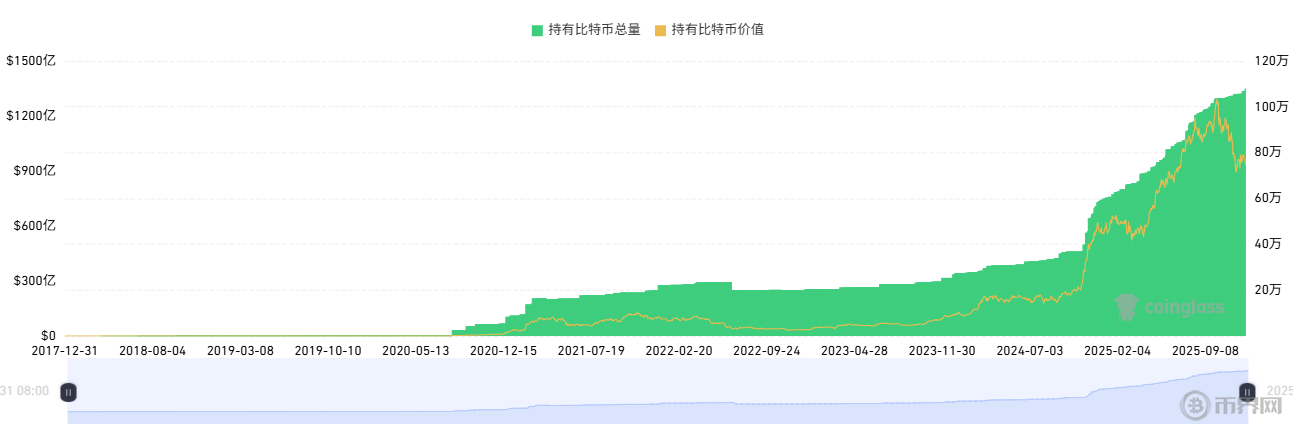The image size is (1293, 433).
Task: Click the $0 label on left axis
Action: (x=46, y=336)
